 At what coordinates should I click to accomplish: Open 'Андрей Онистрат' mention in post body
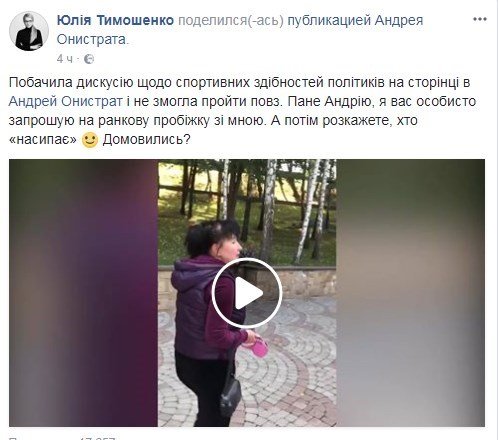(66, 101)
